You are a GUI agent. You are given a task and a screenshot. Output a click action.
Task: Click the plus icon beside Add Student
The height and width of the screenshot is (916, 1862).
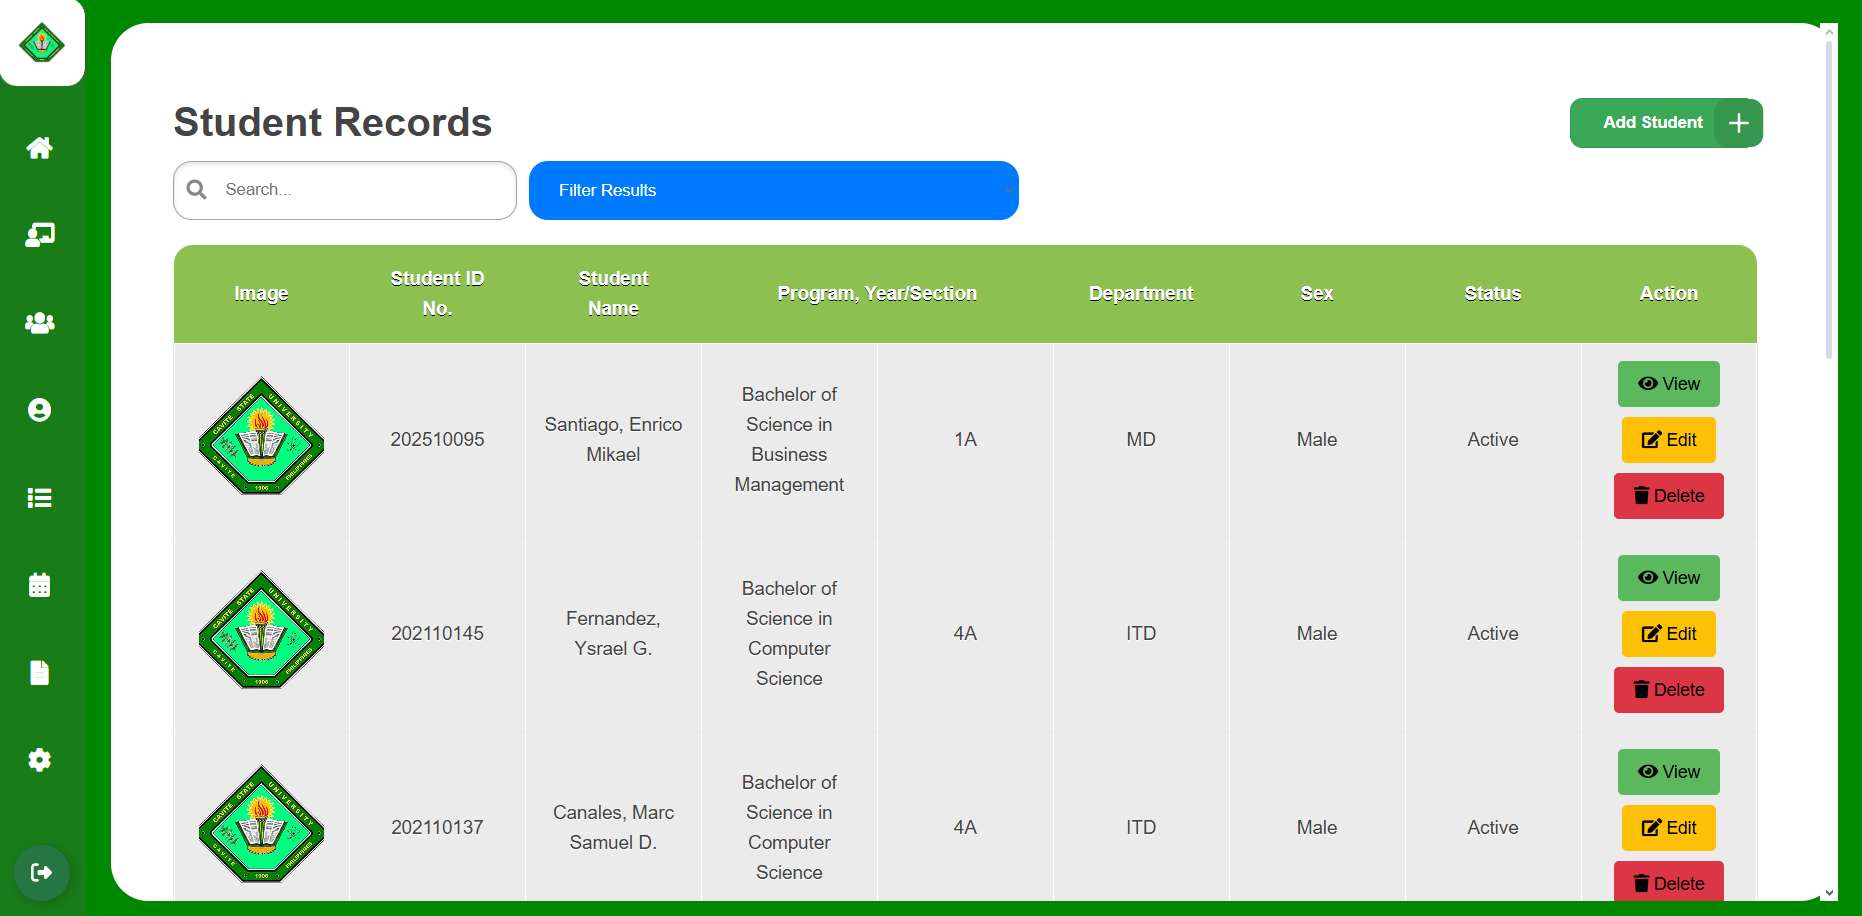(x=1739, y=123)
